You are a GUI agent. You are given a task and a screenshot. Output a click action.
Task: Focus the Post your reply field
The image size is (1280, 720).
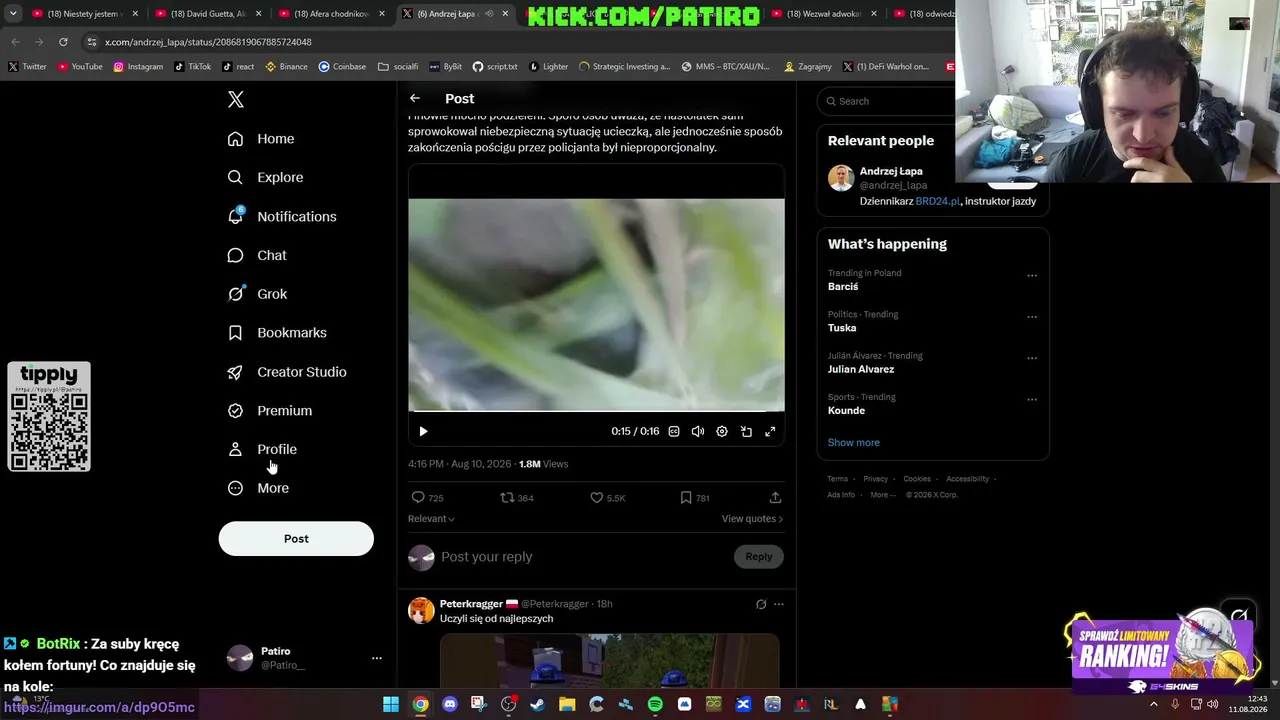[x=583, y=557]
